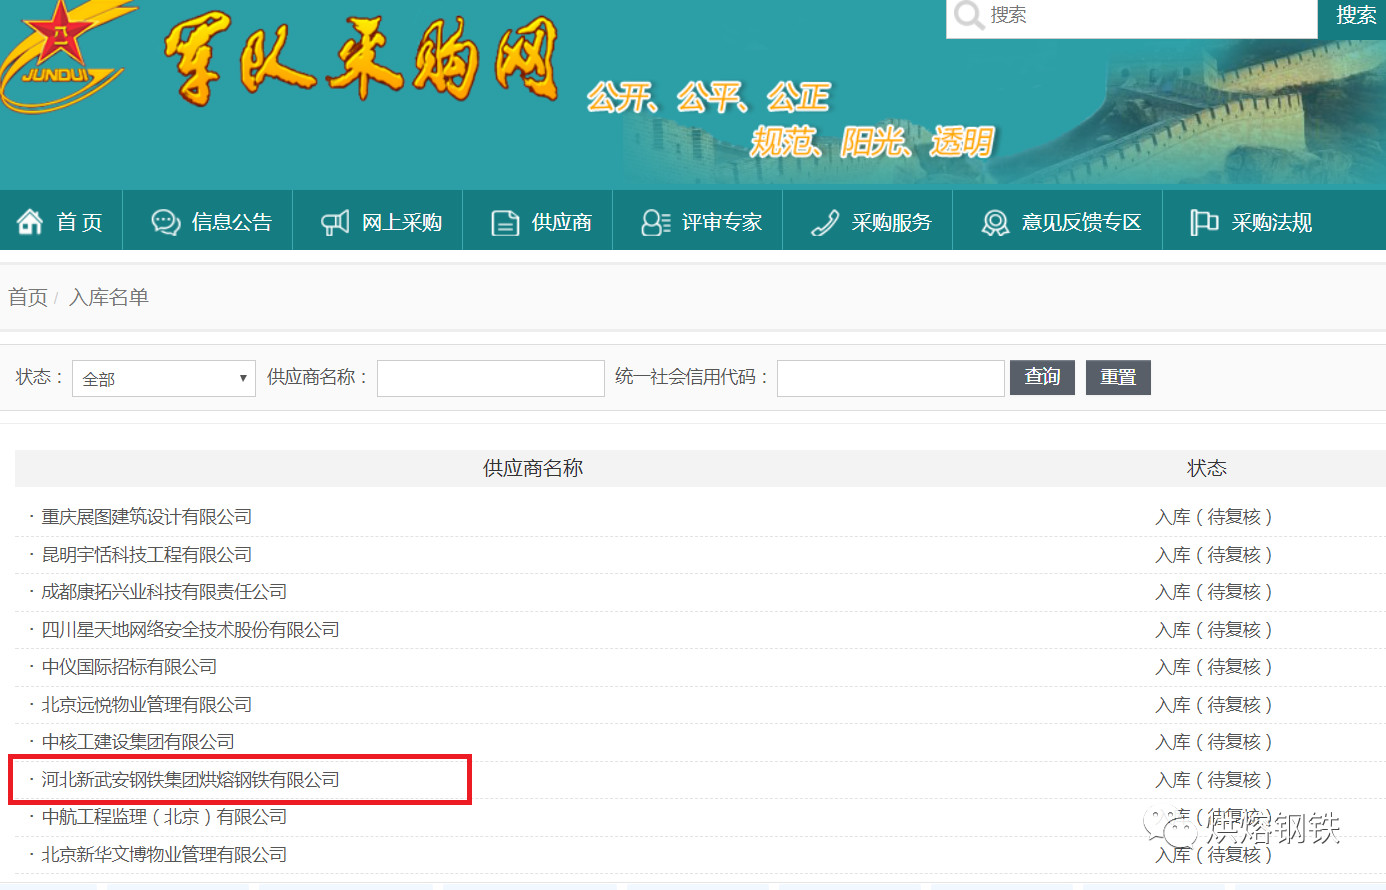Open supplier 河北新武安钢铁集团烘熔钢铁有限公司
Image resolution: width=1386 pixels, height=890 pixels.
190,780
